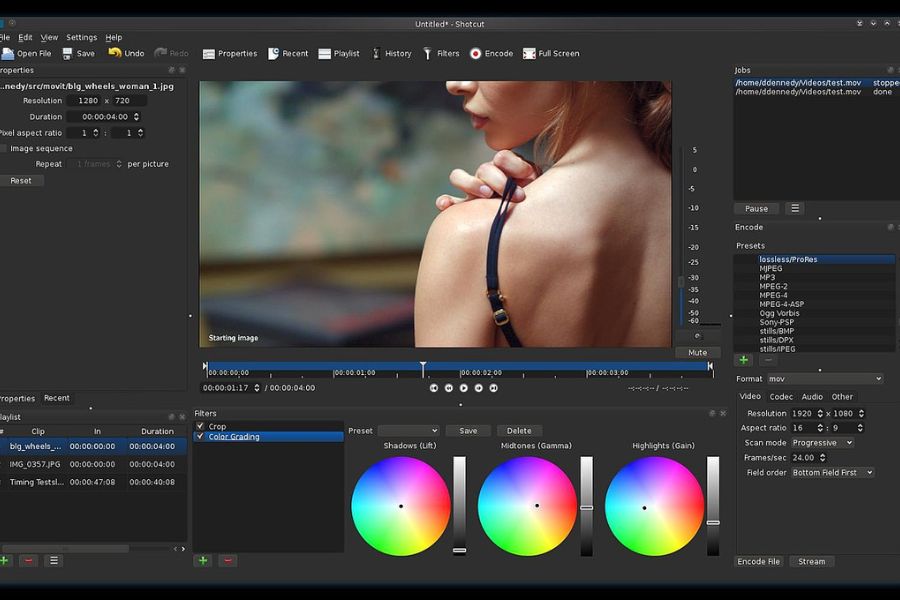900x600 pixels.
Task: Click the Pause button in Jobs
Action: (x=757, y=208)
